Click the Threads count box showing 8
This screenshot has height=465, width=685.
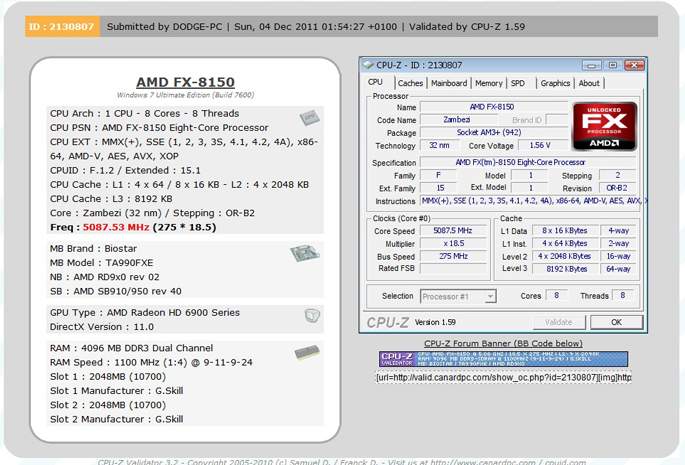pos(623,295)
